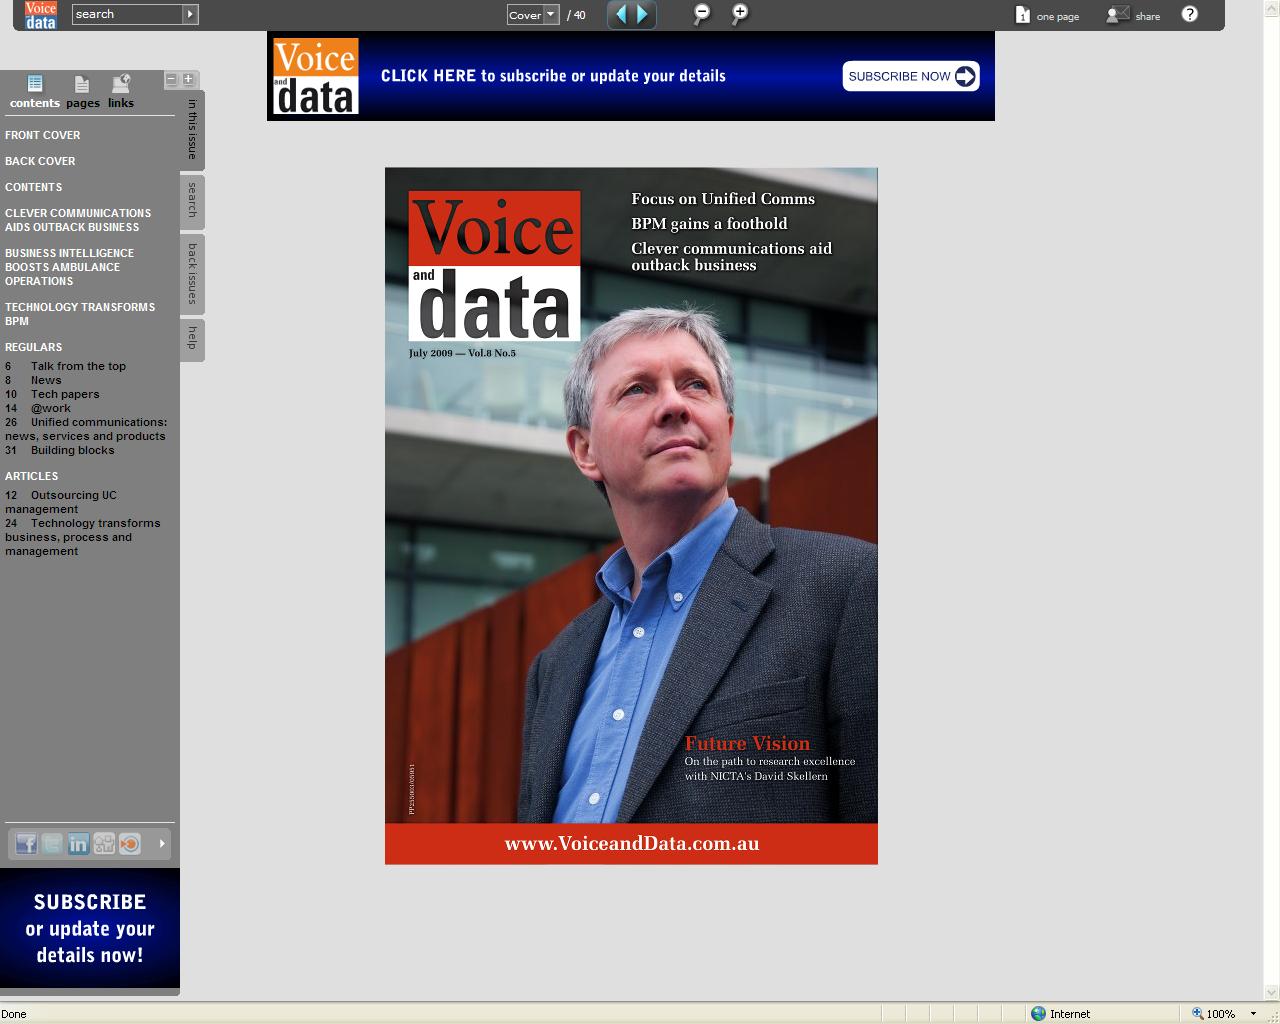Go to the previous page arrow

(x=621, y=14)
